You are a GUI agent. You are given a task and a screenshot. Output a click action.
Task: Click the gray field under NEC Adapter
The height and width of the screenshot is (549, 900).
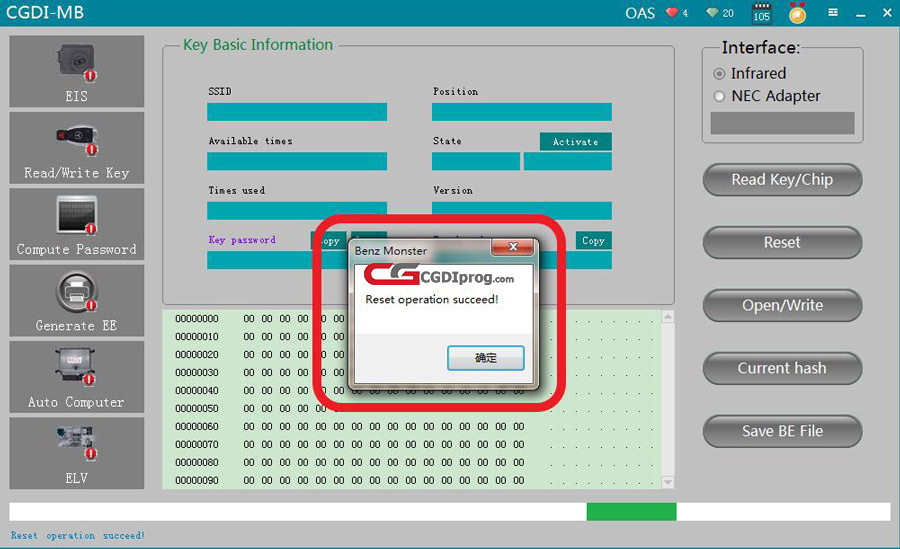[x=782, y=123]
